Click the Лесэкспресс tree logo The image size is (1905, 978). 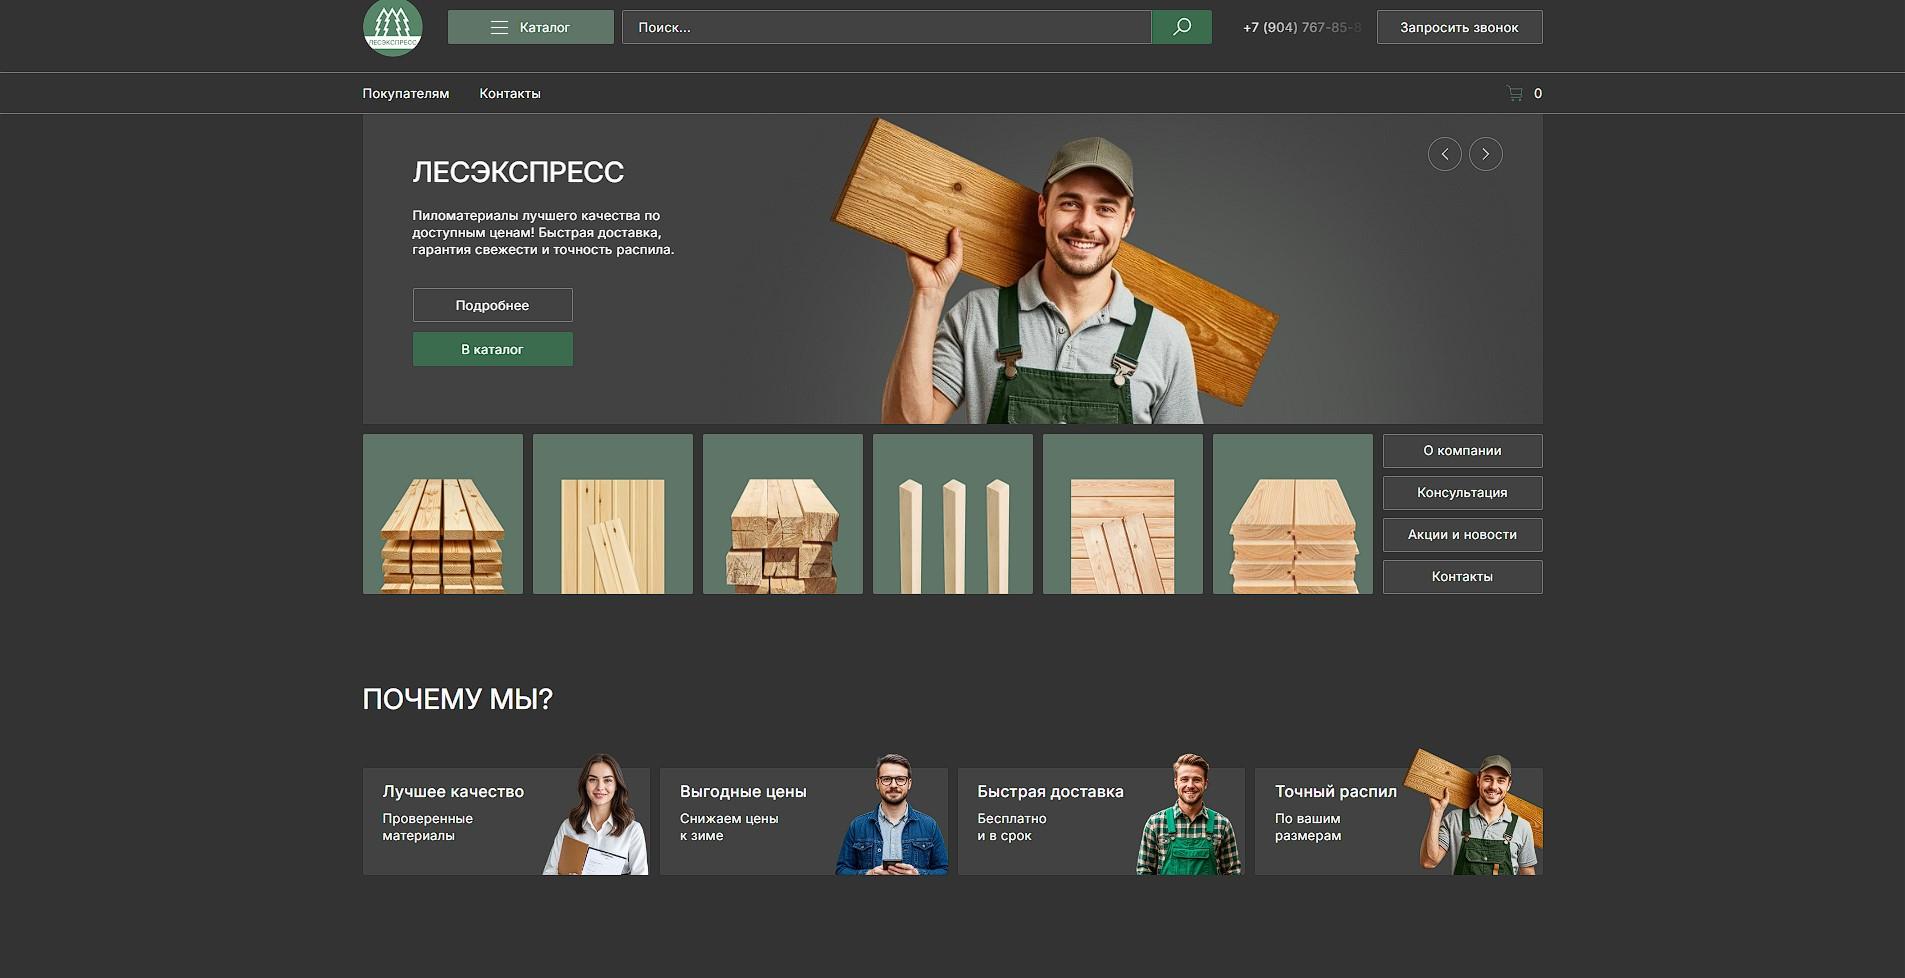tap(392, 27)
